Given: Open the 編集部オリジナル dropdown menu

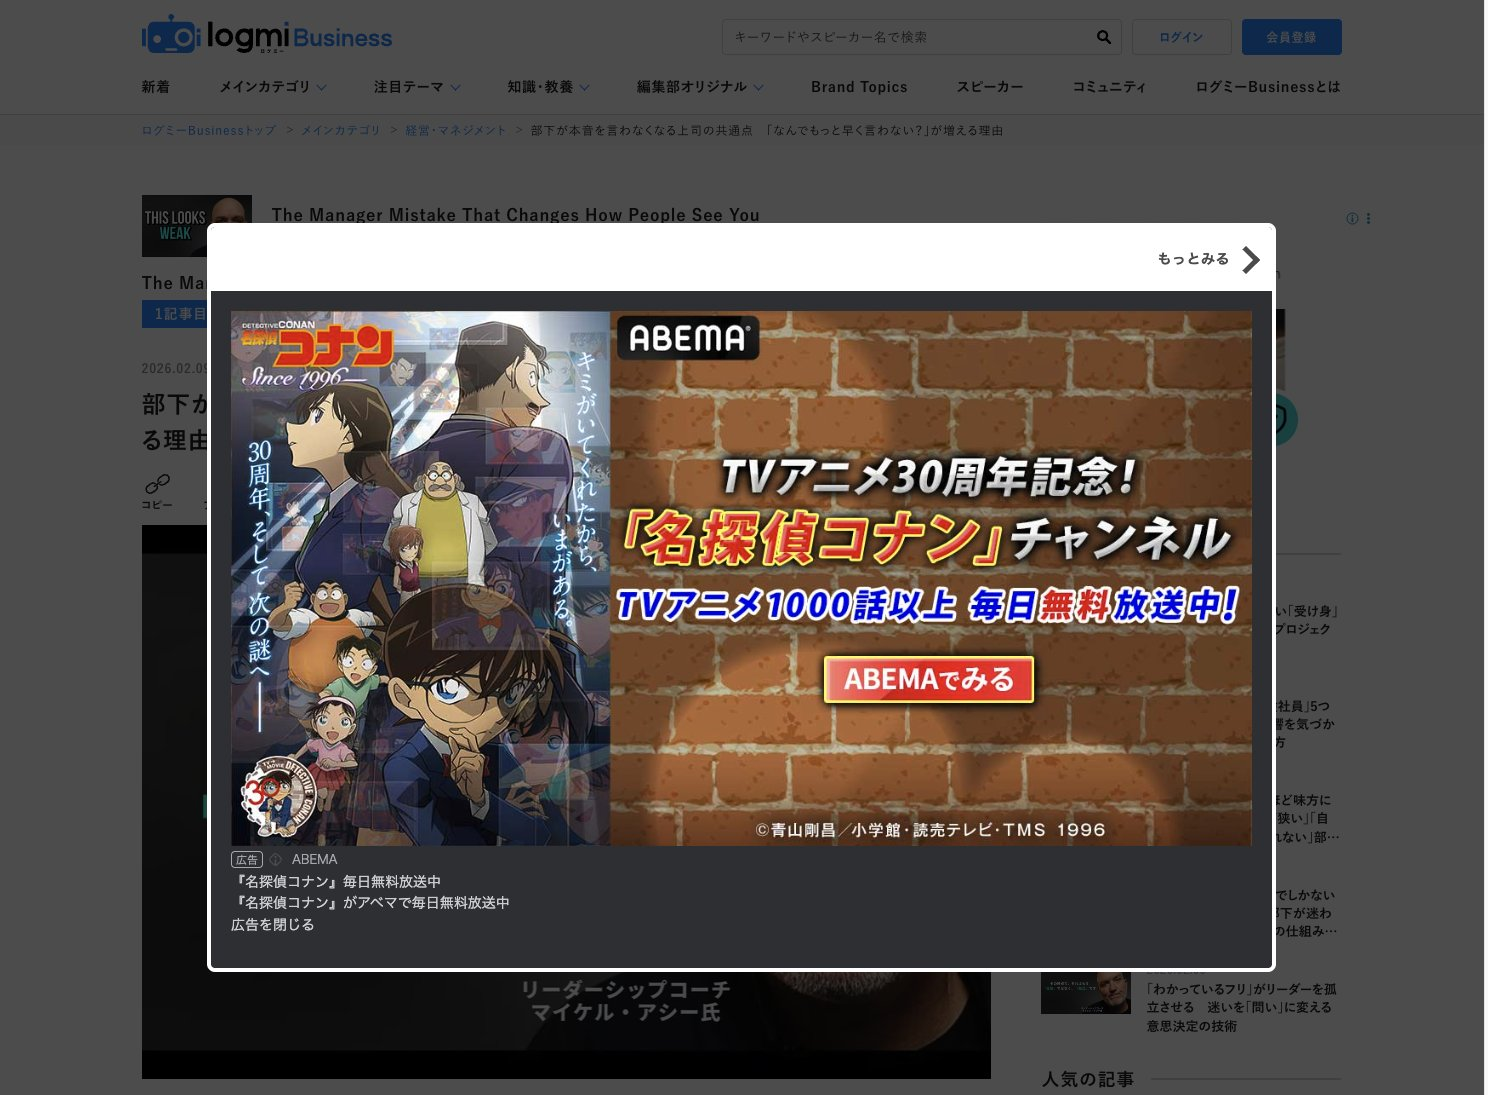Looking at the screenshot, I should (x=700, y=87).
